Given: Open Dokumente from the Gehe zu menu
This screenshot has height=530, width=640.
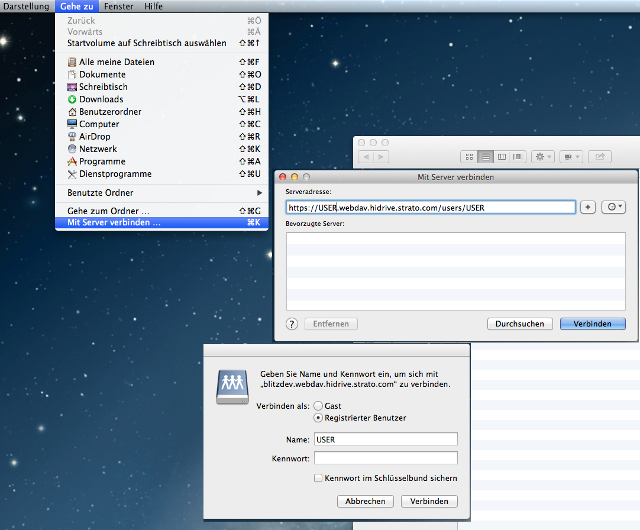Looking at the screenshot, I should [x=162, y=74].
